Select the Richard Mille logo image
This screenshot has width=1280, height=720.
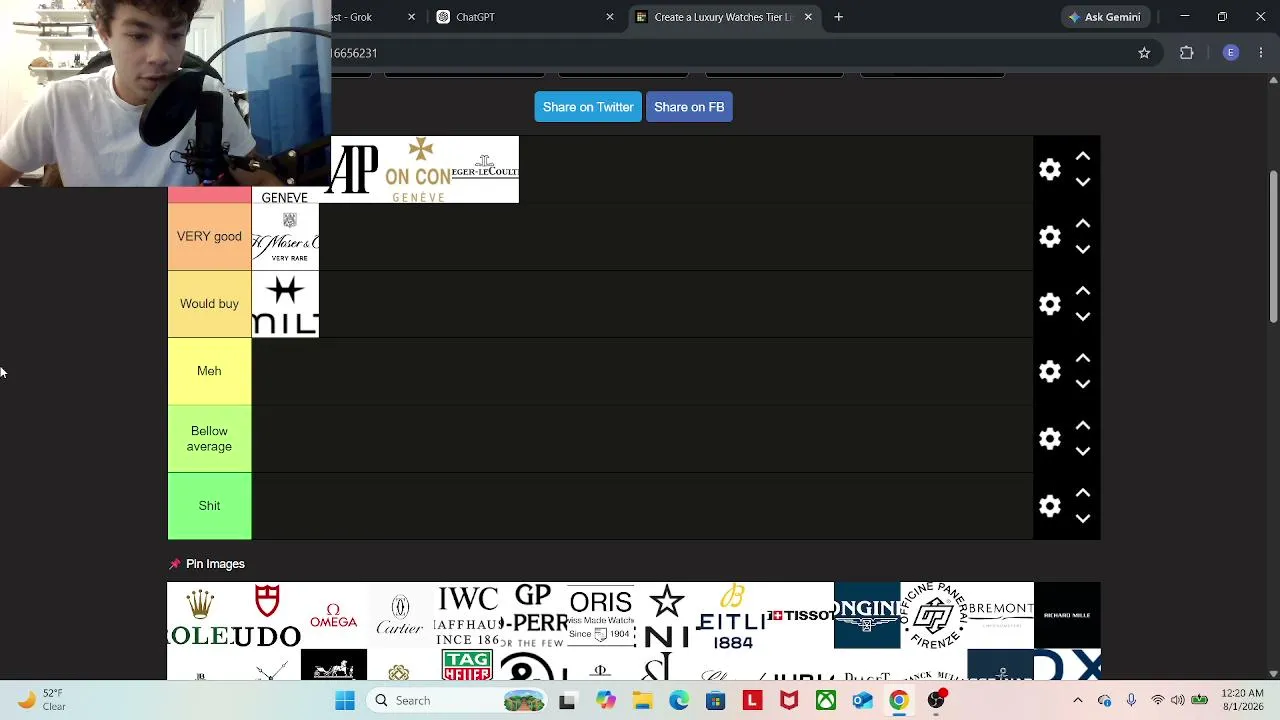(1067, 615)
